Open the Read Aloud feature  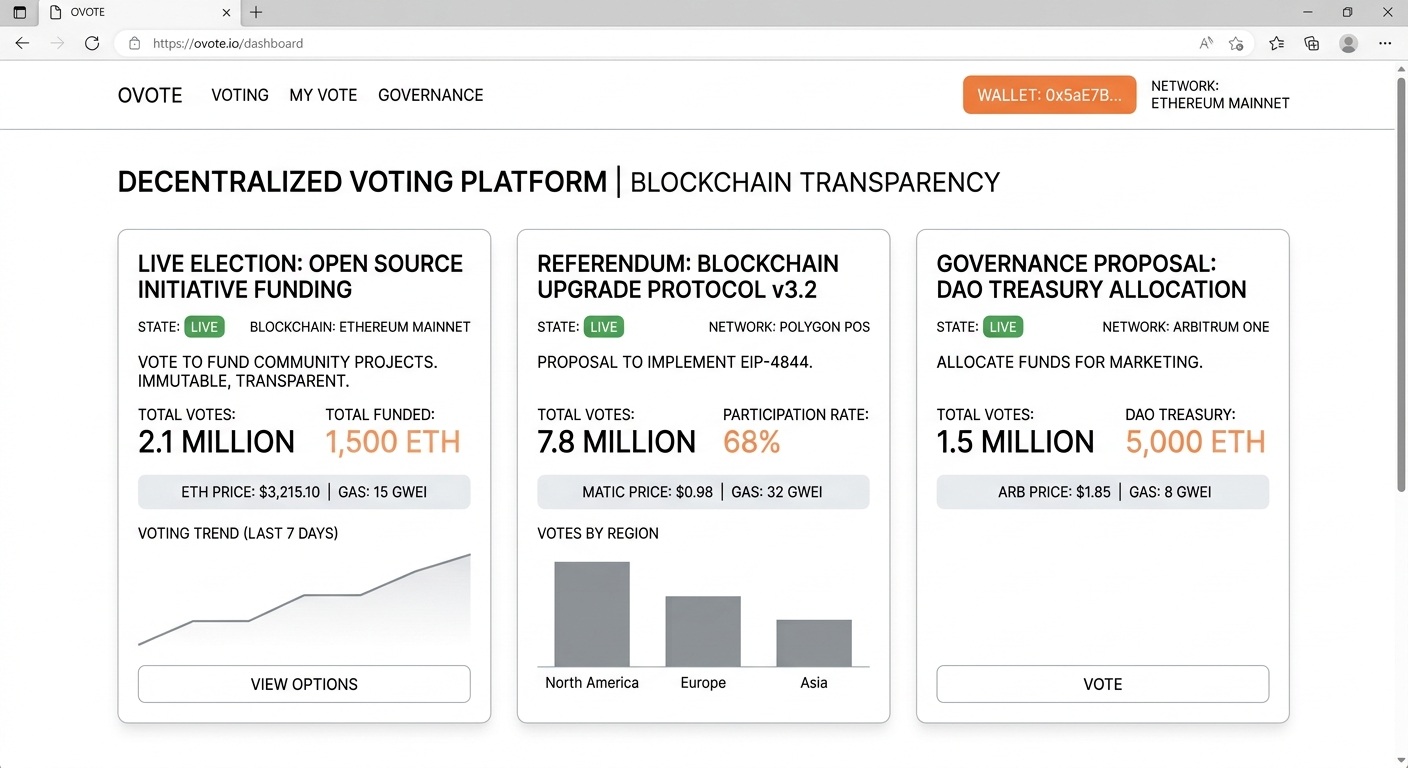1206,43
